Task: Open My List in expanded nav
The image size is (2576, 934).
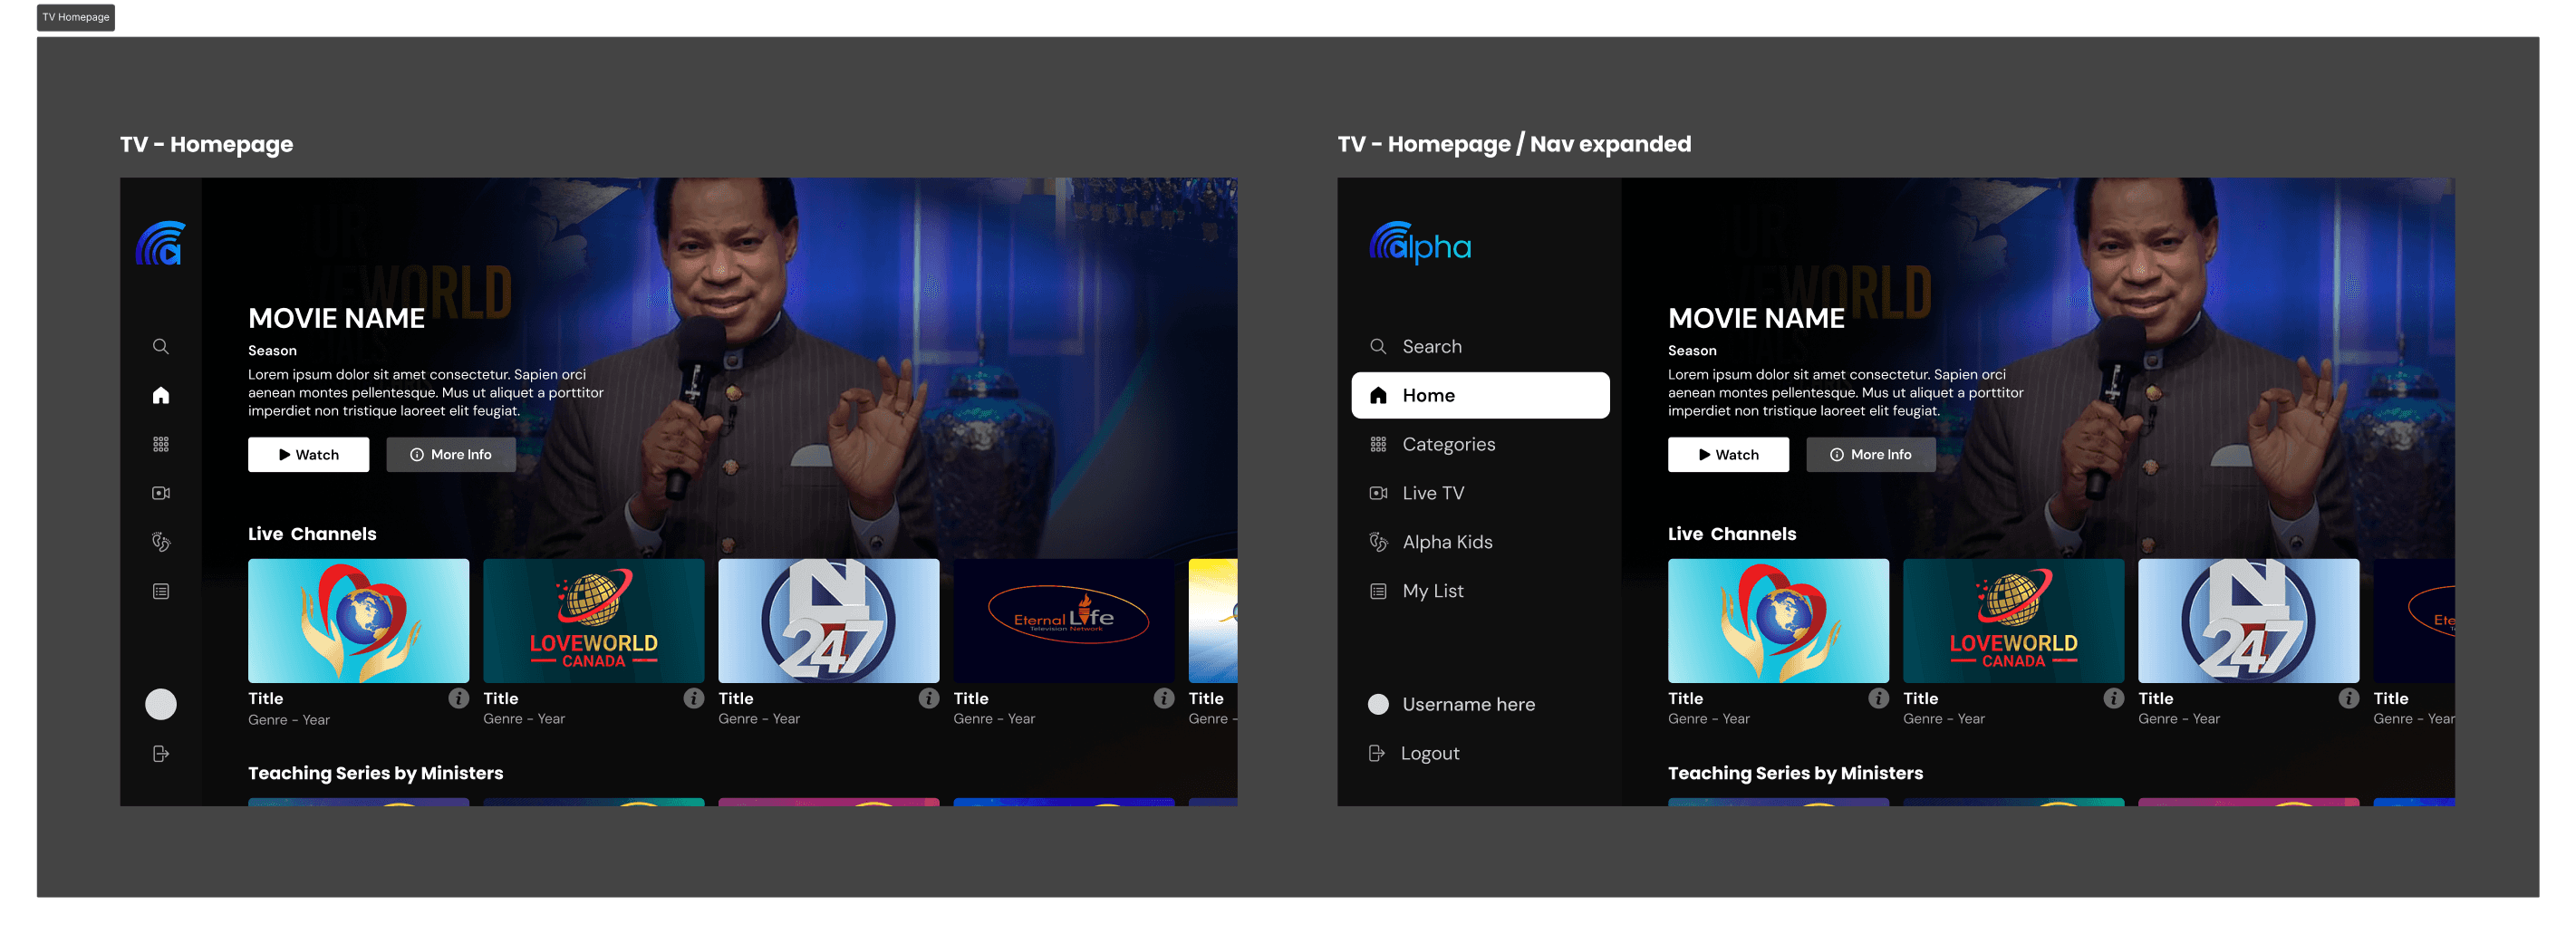Action: [1480, 591]
